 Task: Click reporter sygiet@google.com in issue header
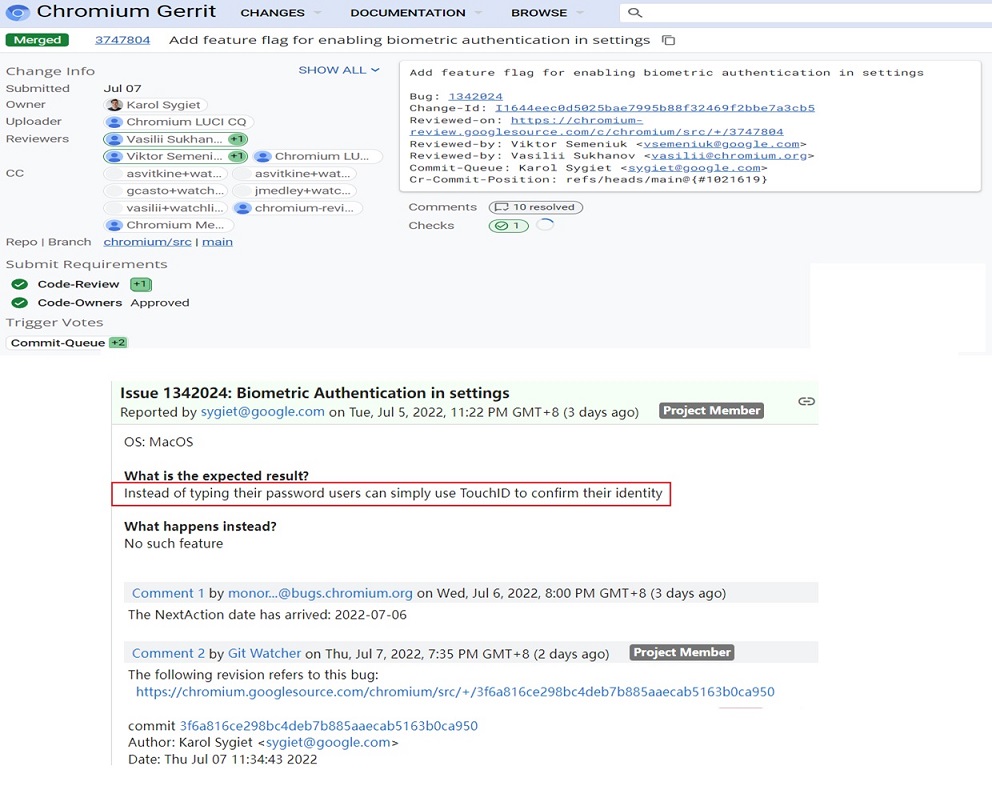click(263, 412)
